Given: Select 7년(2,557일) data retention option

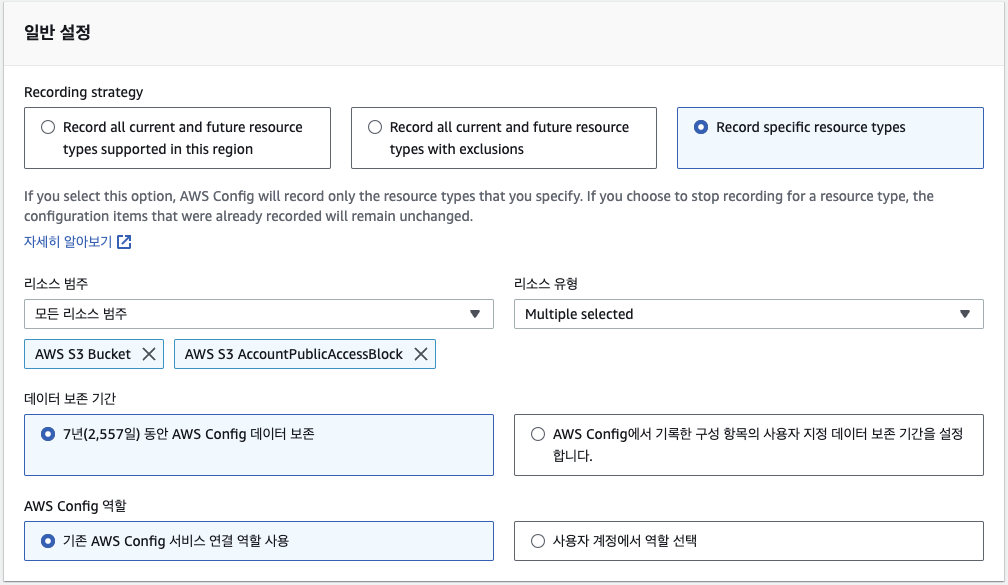Looking at the screenshot, I should (259, 445).
